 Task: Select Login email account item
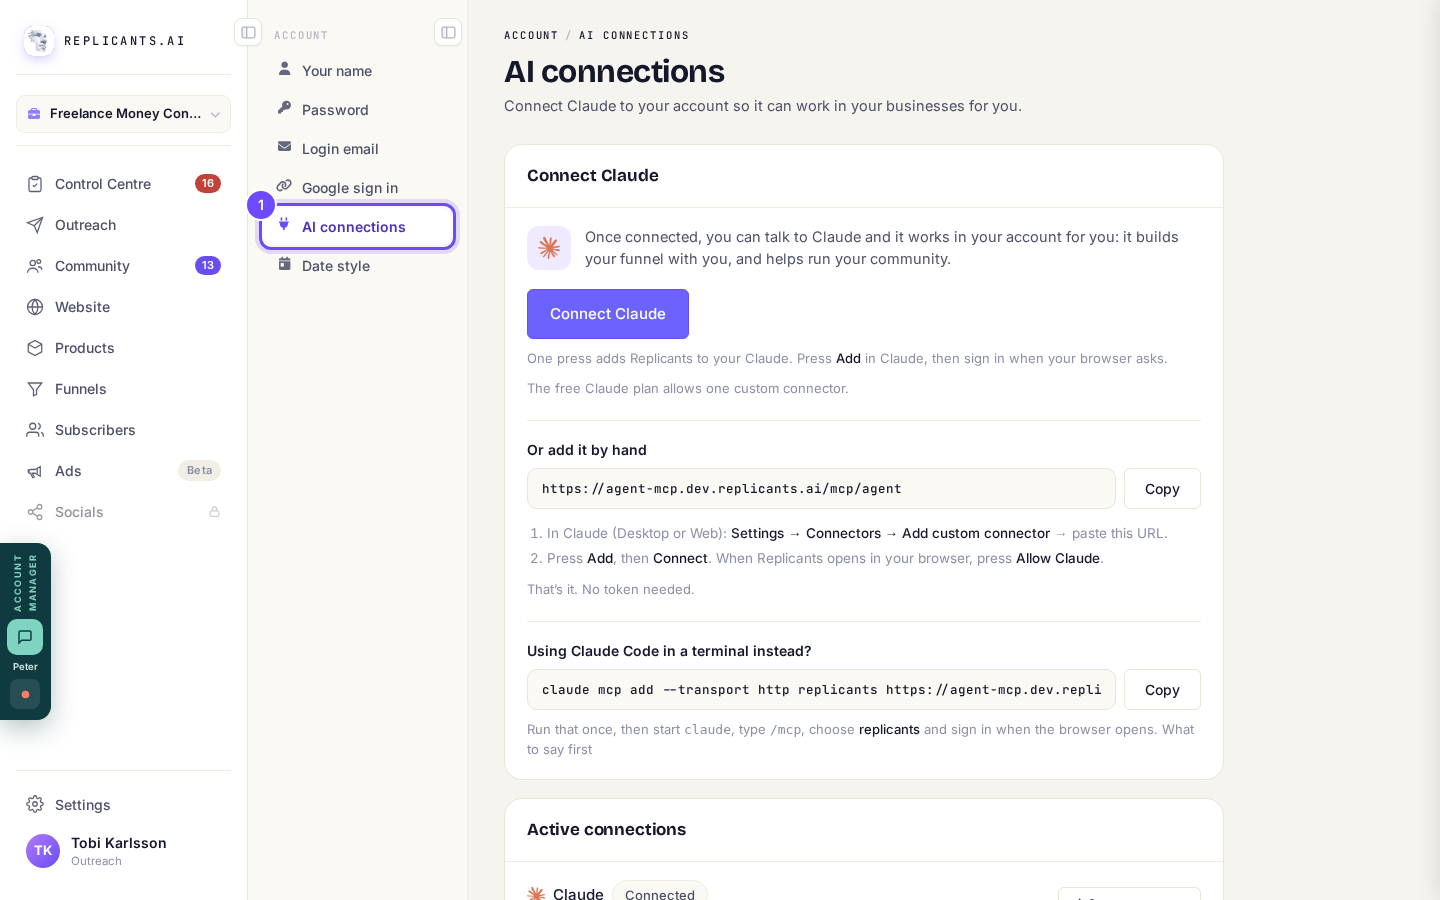click(x=357, y=149)
